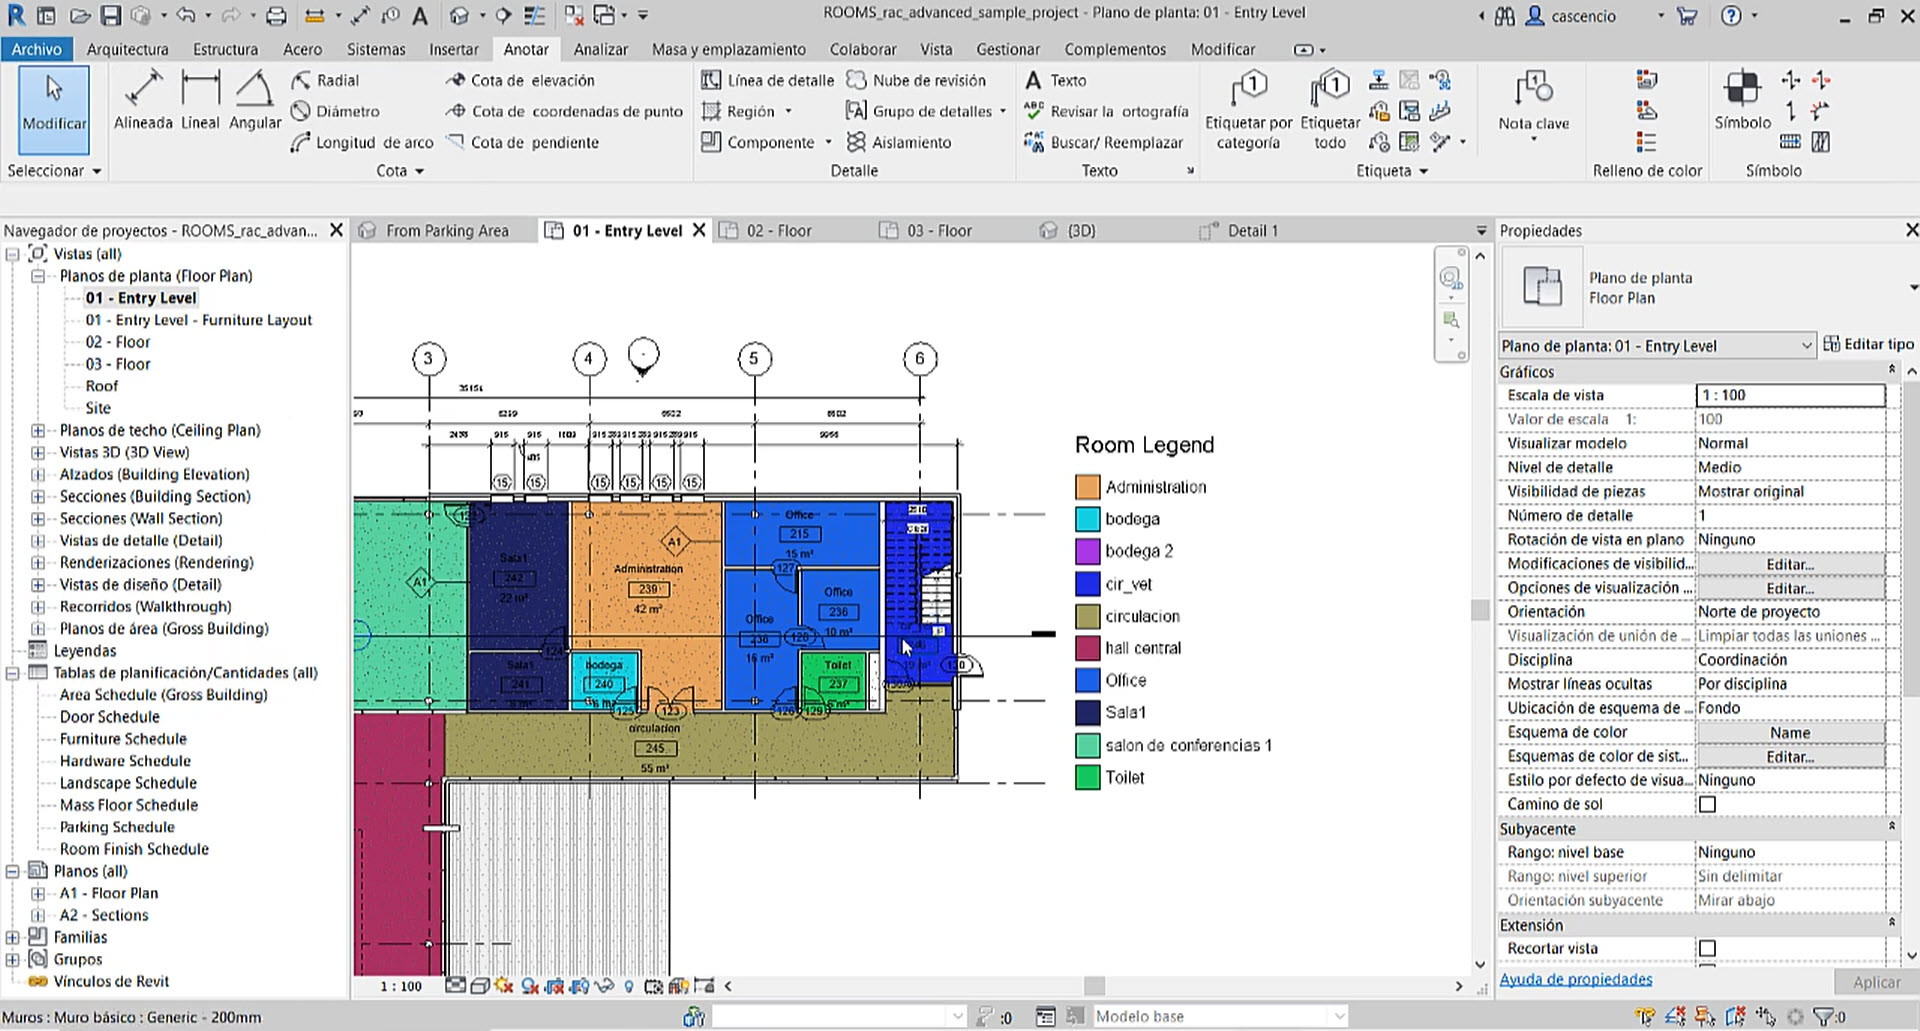Open Ayuda de propiedades link
This screenshot has height=1031, width=1920.
coord(1575,979)
